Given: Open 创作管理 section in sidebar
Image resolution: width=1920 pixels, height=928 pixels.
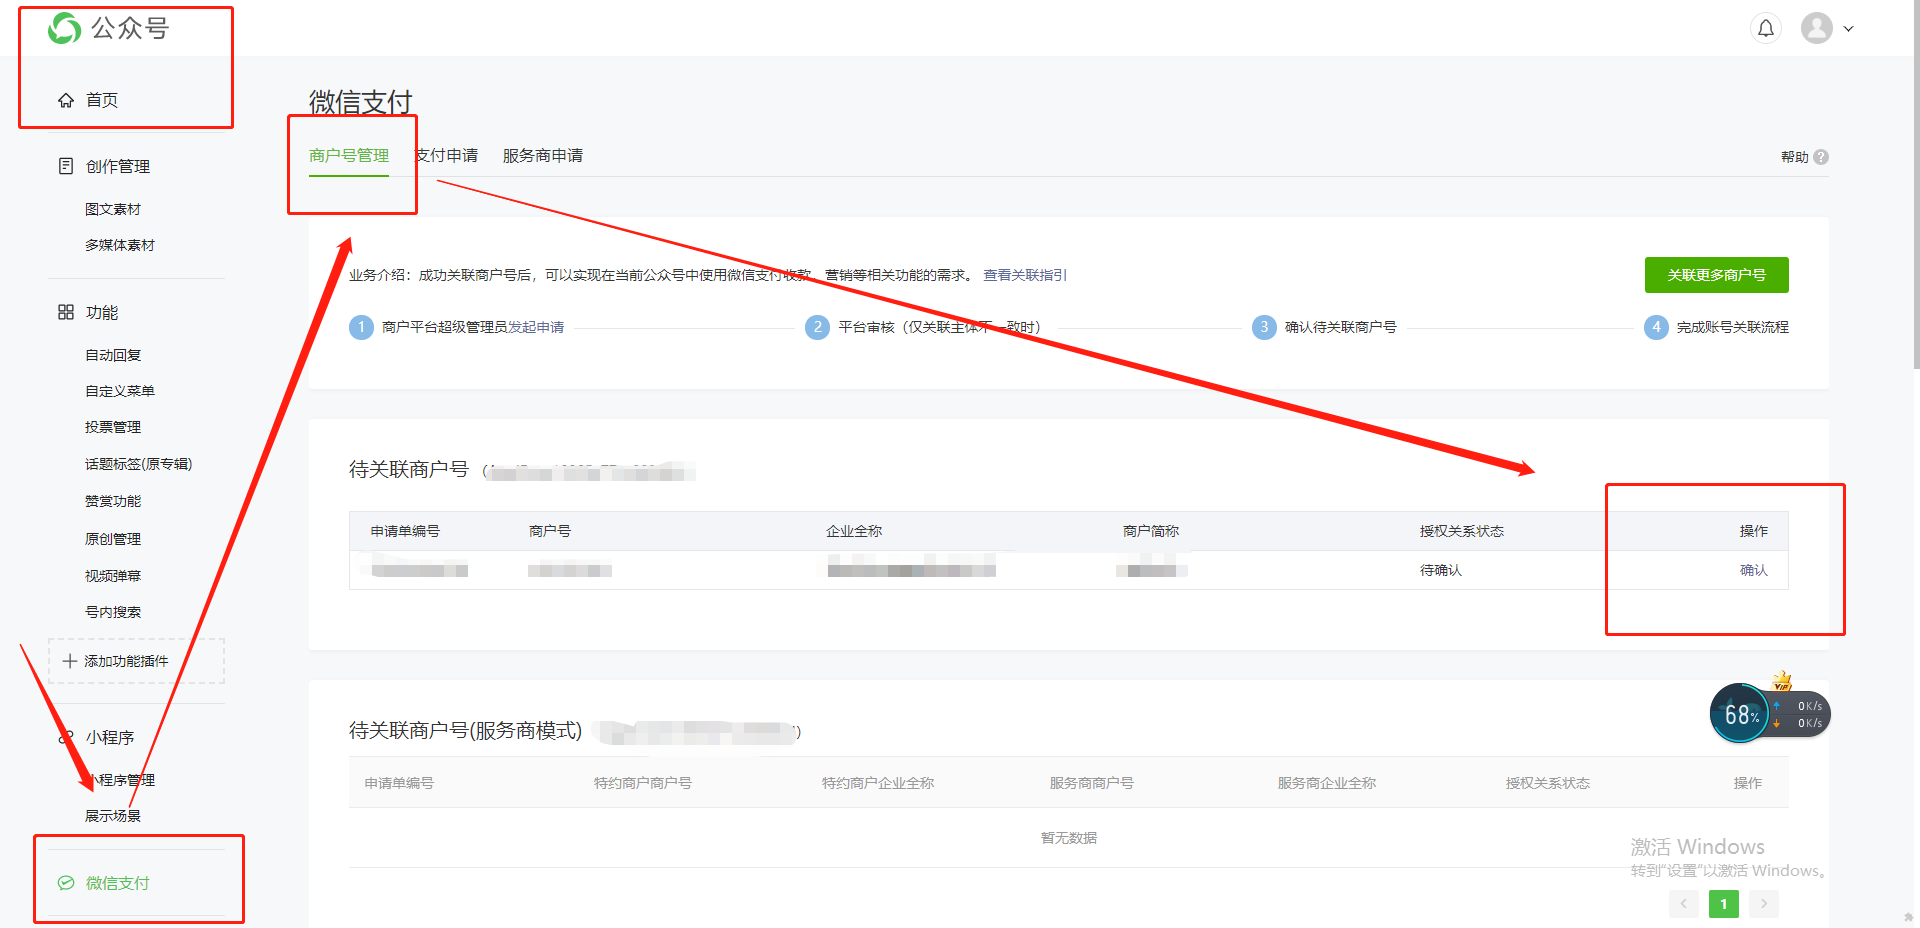Looking at the screenshot, I should (117, 166).
